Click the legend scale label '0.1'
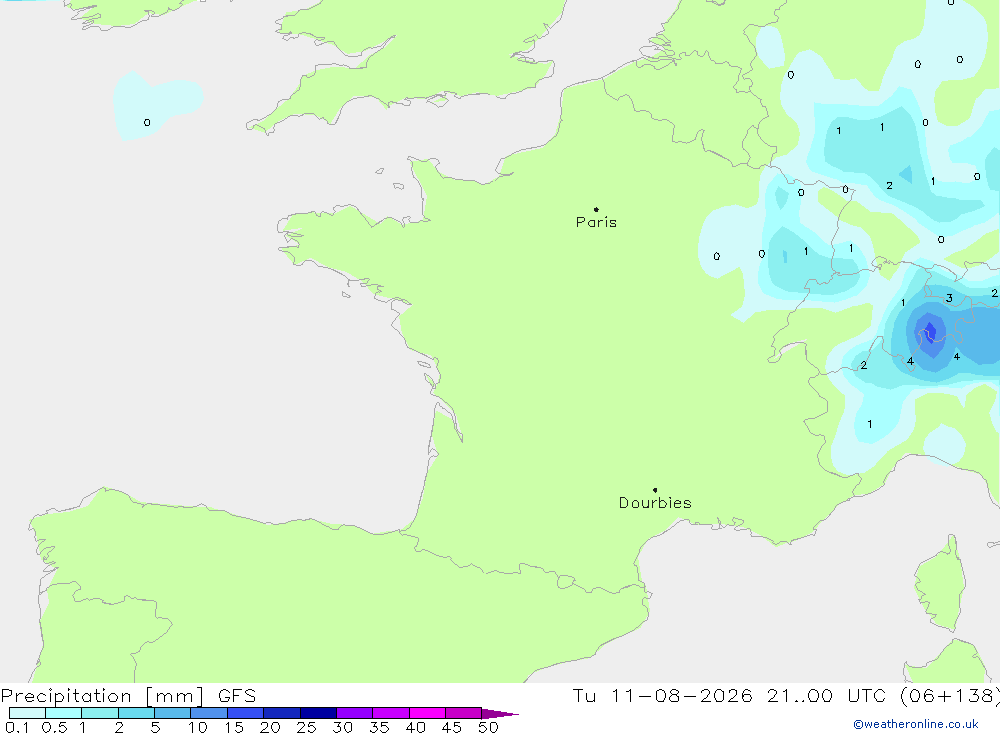1000x733 pixels. [17, 727]
